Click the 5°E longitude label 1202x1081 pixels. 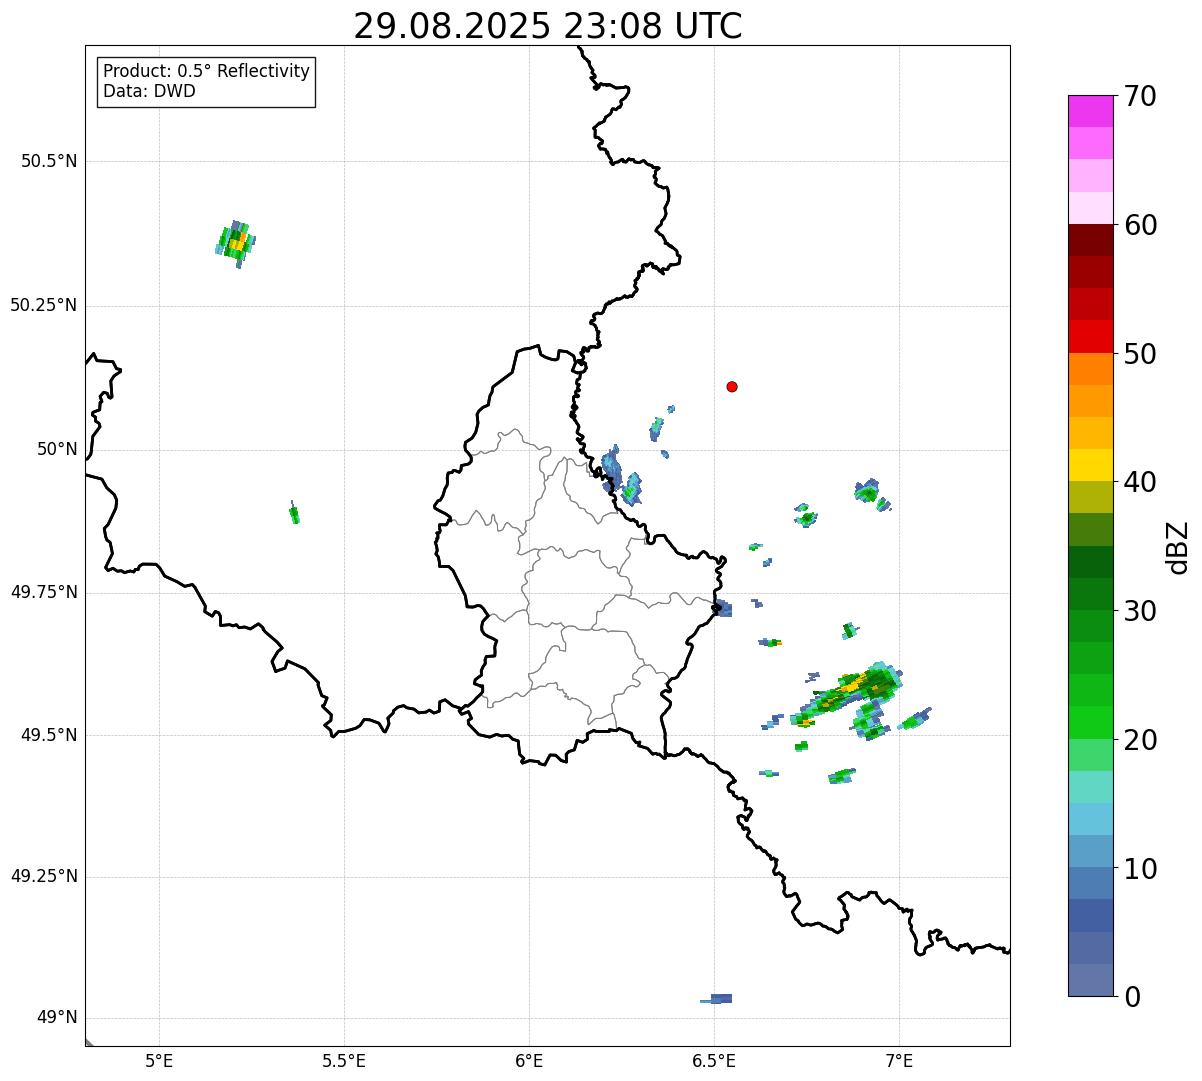point(159,1060)
